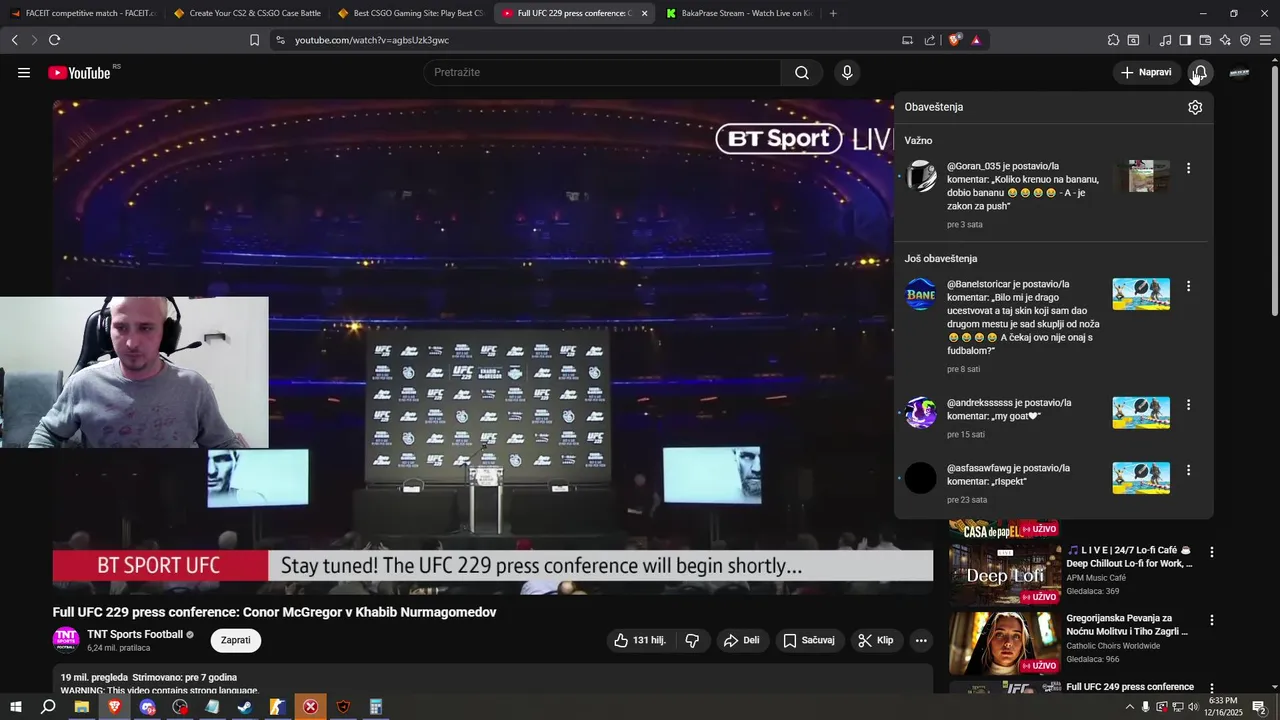Open notification settings gear icon
The height and width of the screenshot is (720, 1280).
click(1195, 107)
